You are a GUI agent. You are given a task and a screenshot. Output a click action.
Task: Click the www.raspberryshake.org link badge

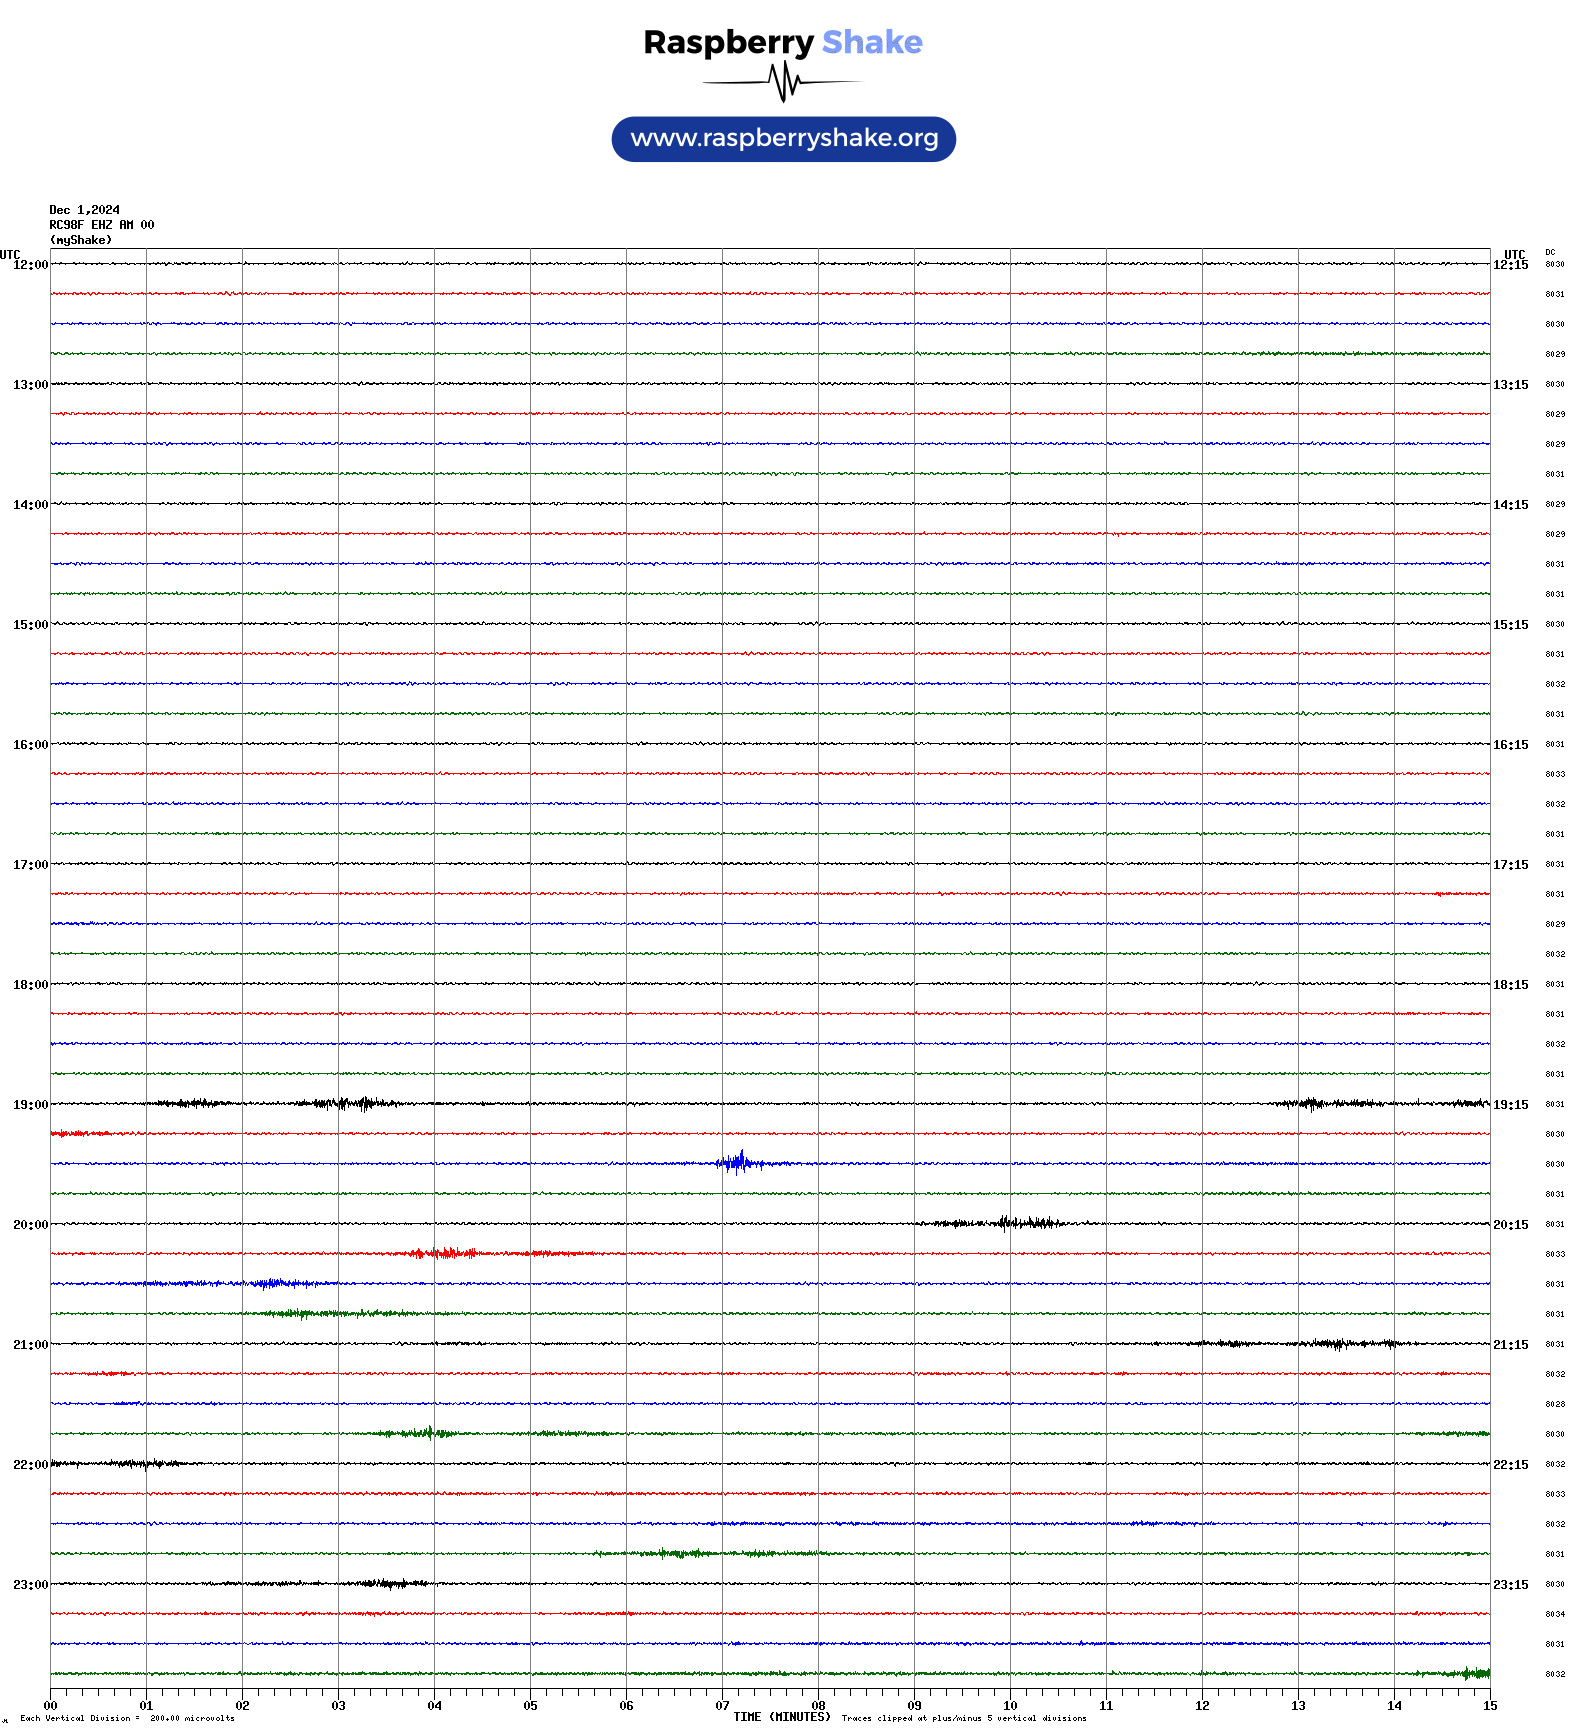coord(783,139)
